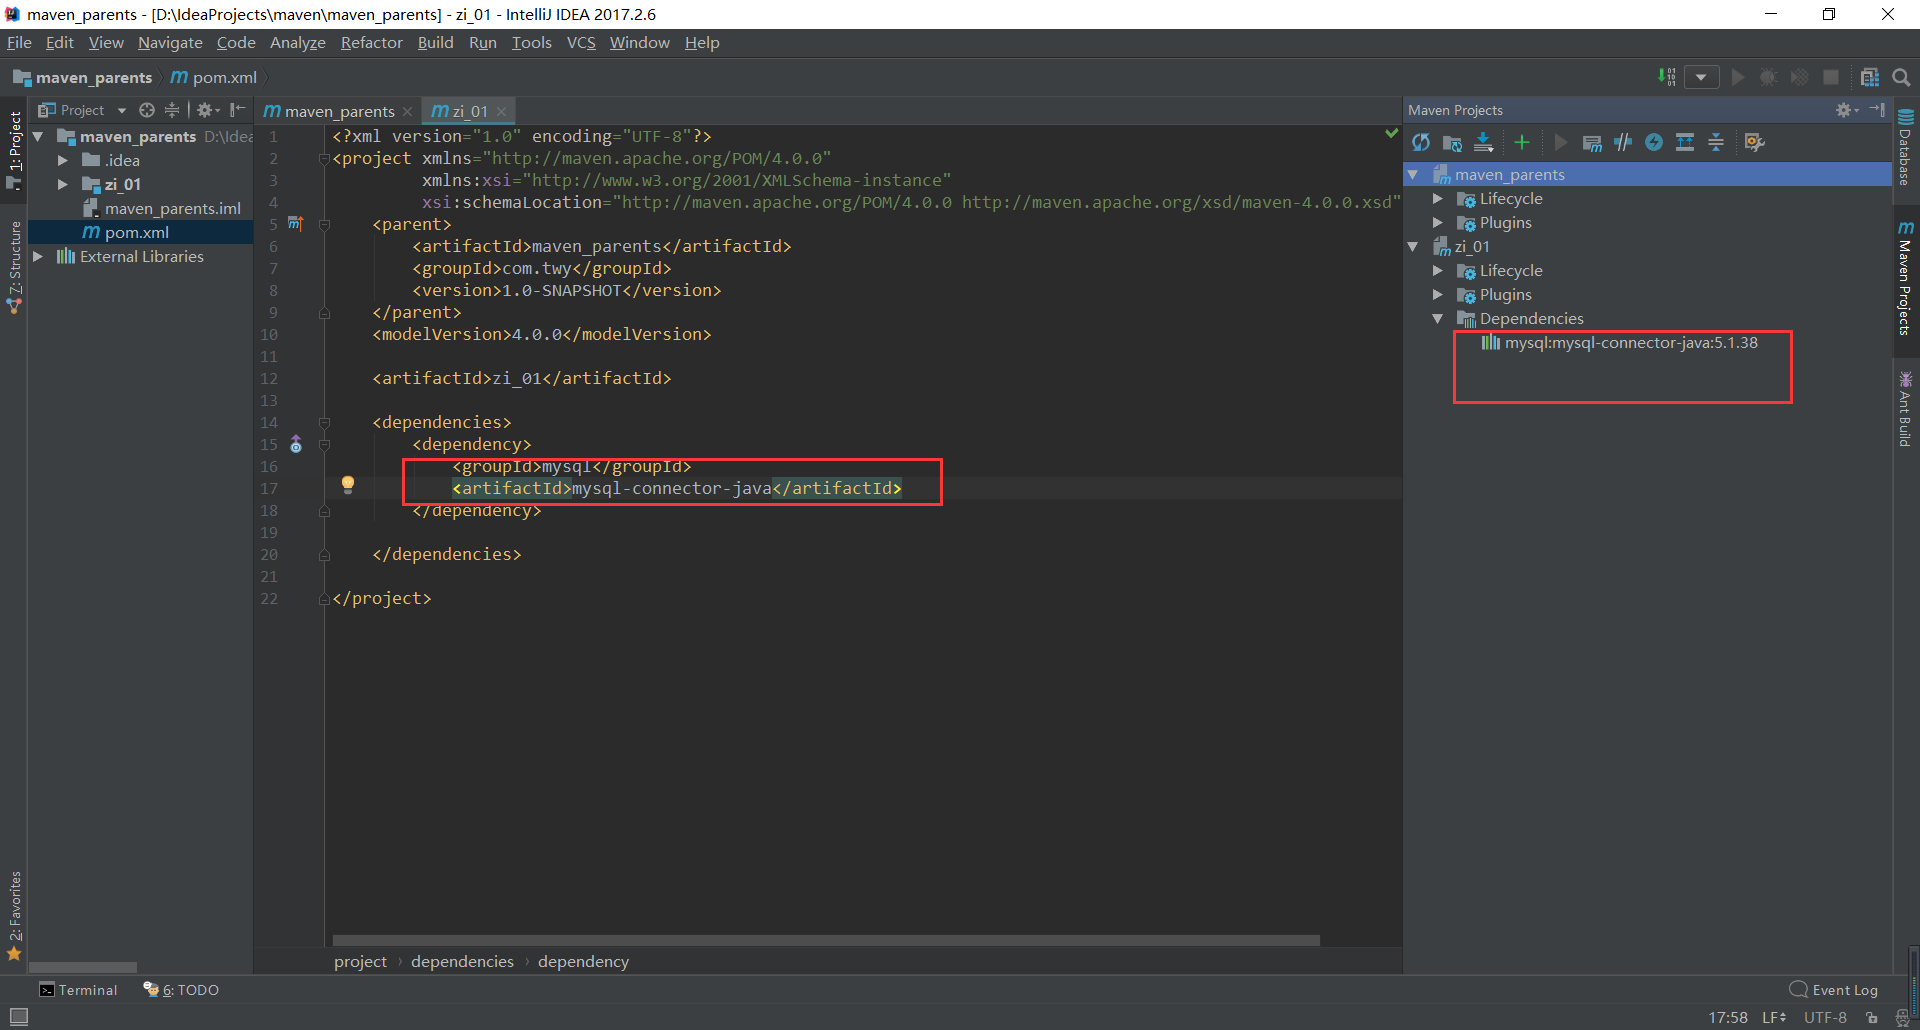1920x1030 pixels.
Task: Collapse Dependencies node under zi_01
Action: point(1438,319)
